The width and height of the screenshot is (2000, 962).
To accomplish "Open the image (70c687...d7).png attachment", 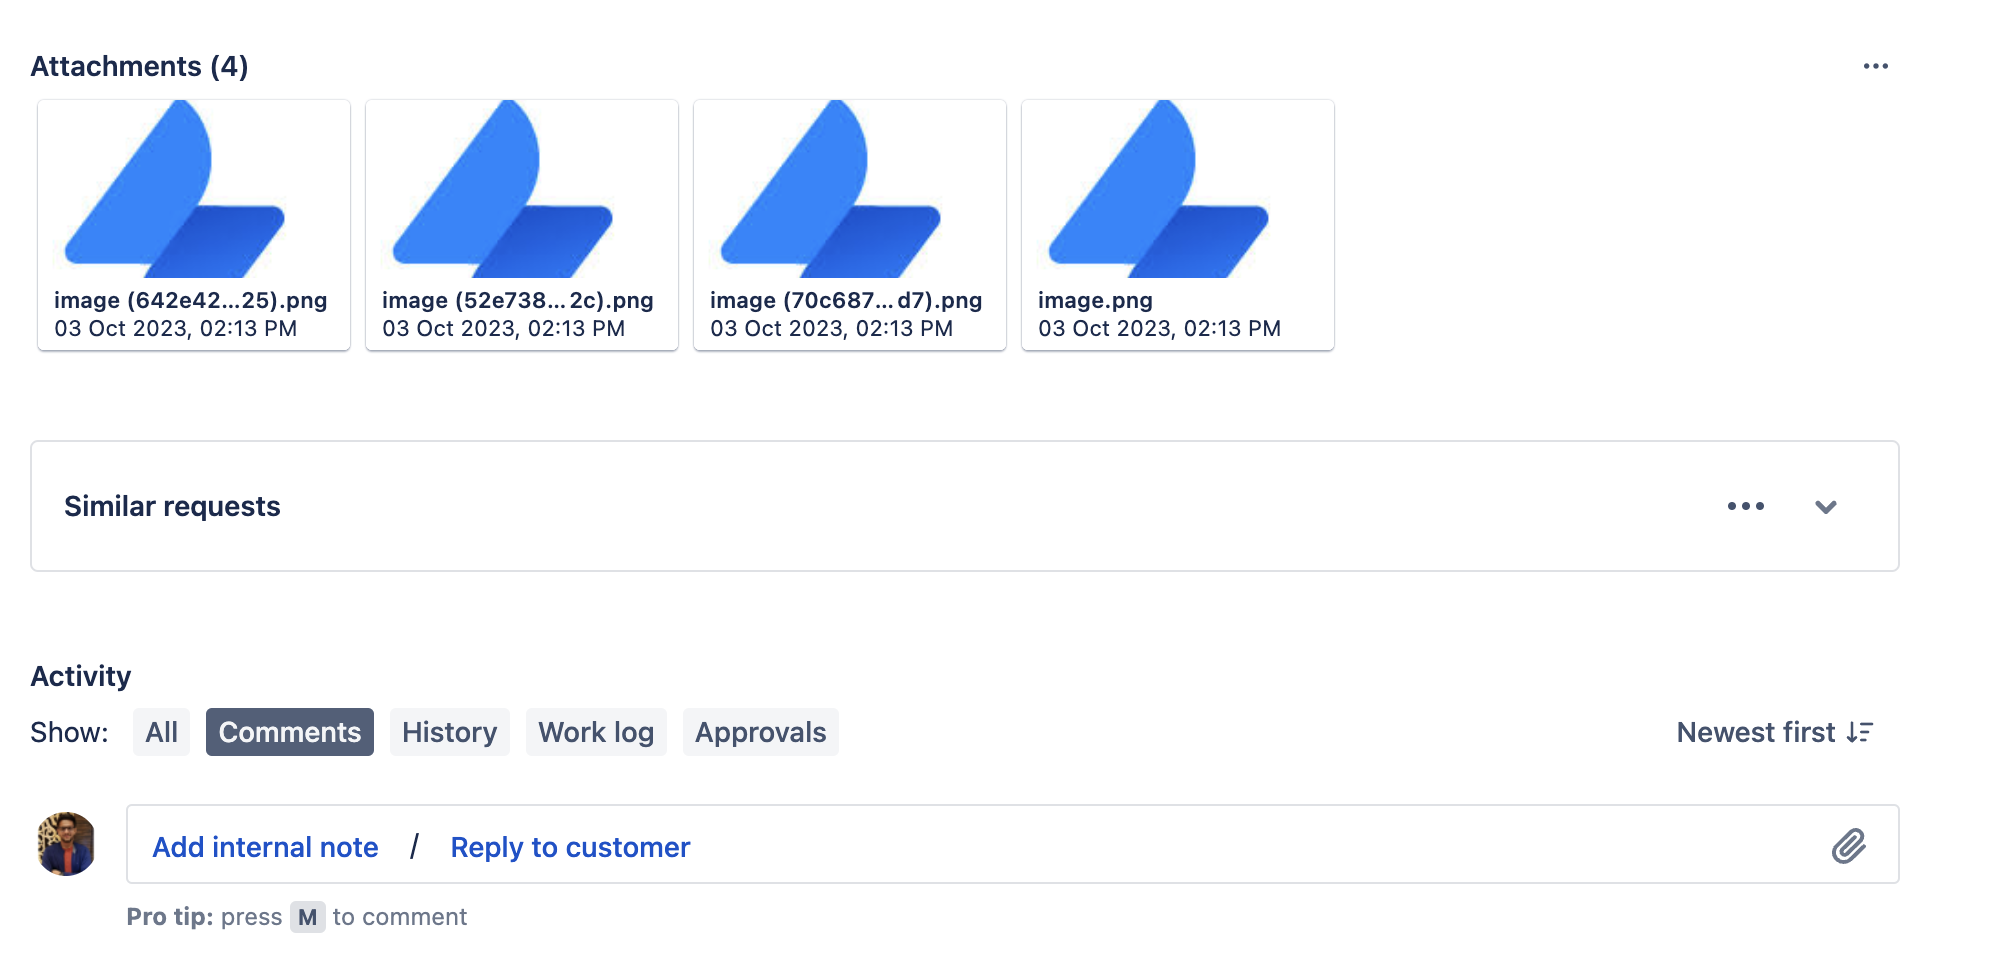I will pyautogui.click(x=850, y=225).
